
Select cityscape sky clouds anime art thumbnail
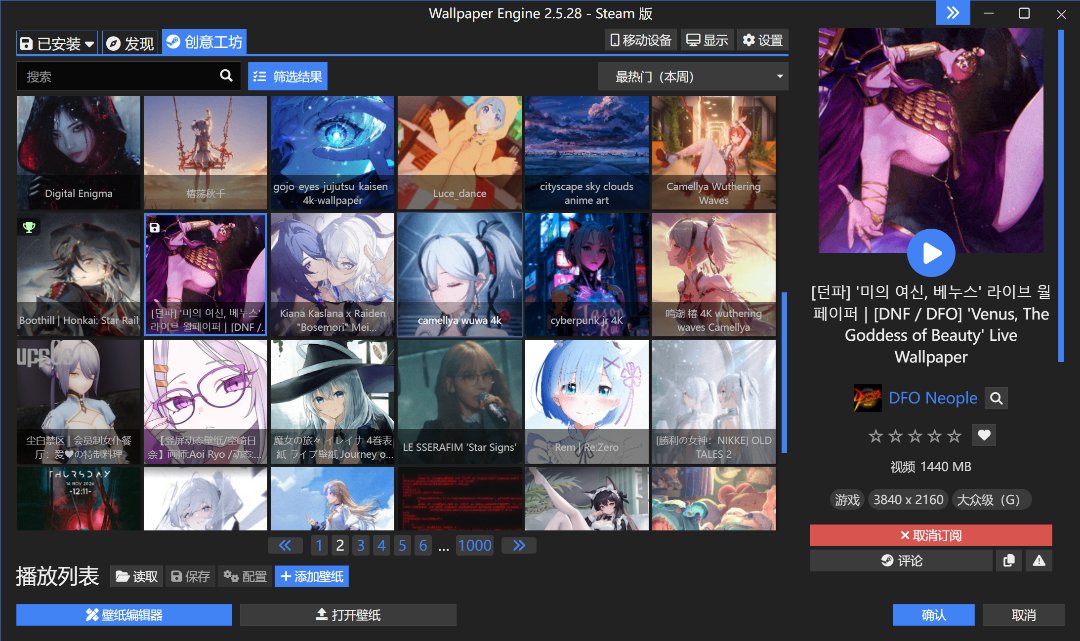(587, 152)
